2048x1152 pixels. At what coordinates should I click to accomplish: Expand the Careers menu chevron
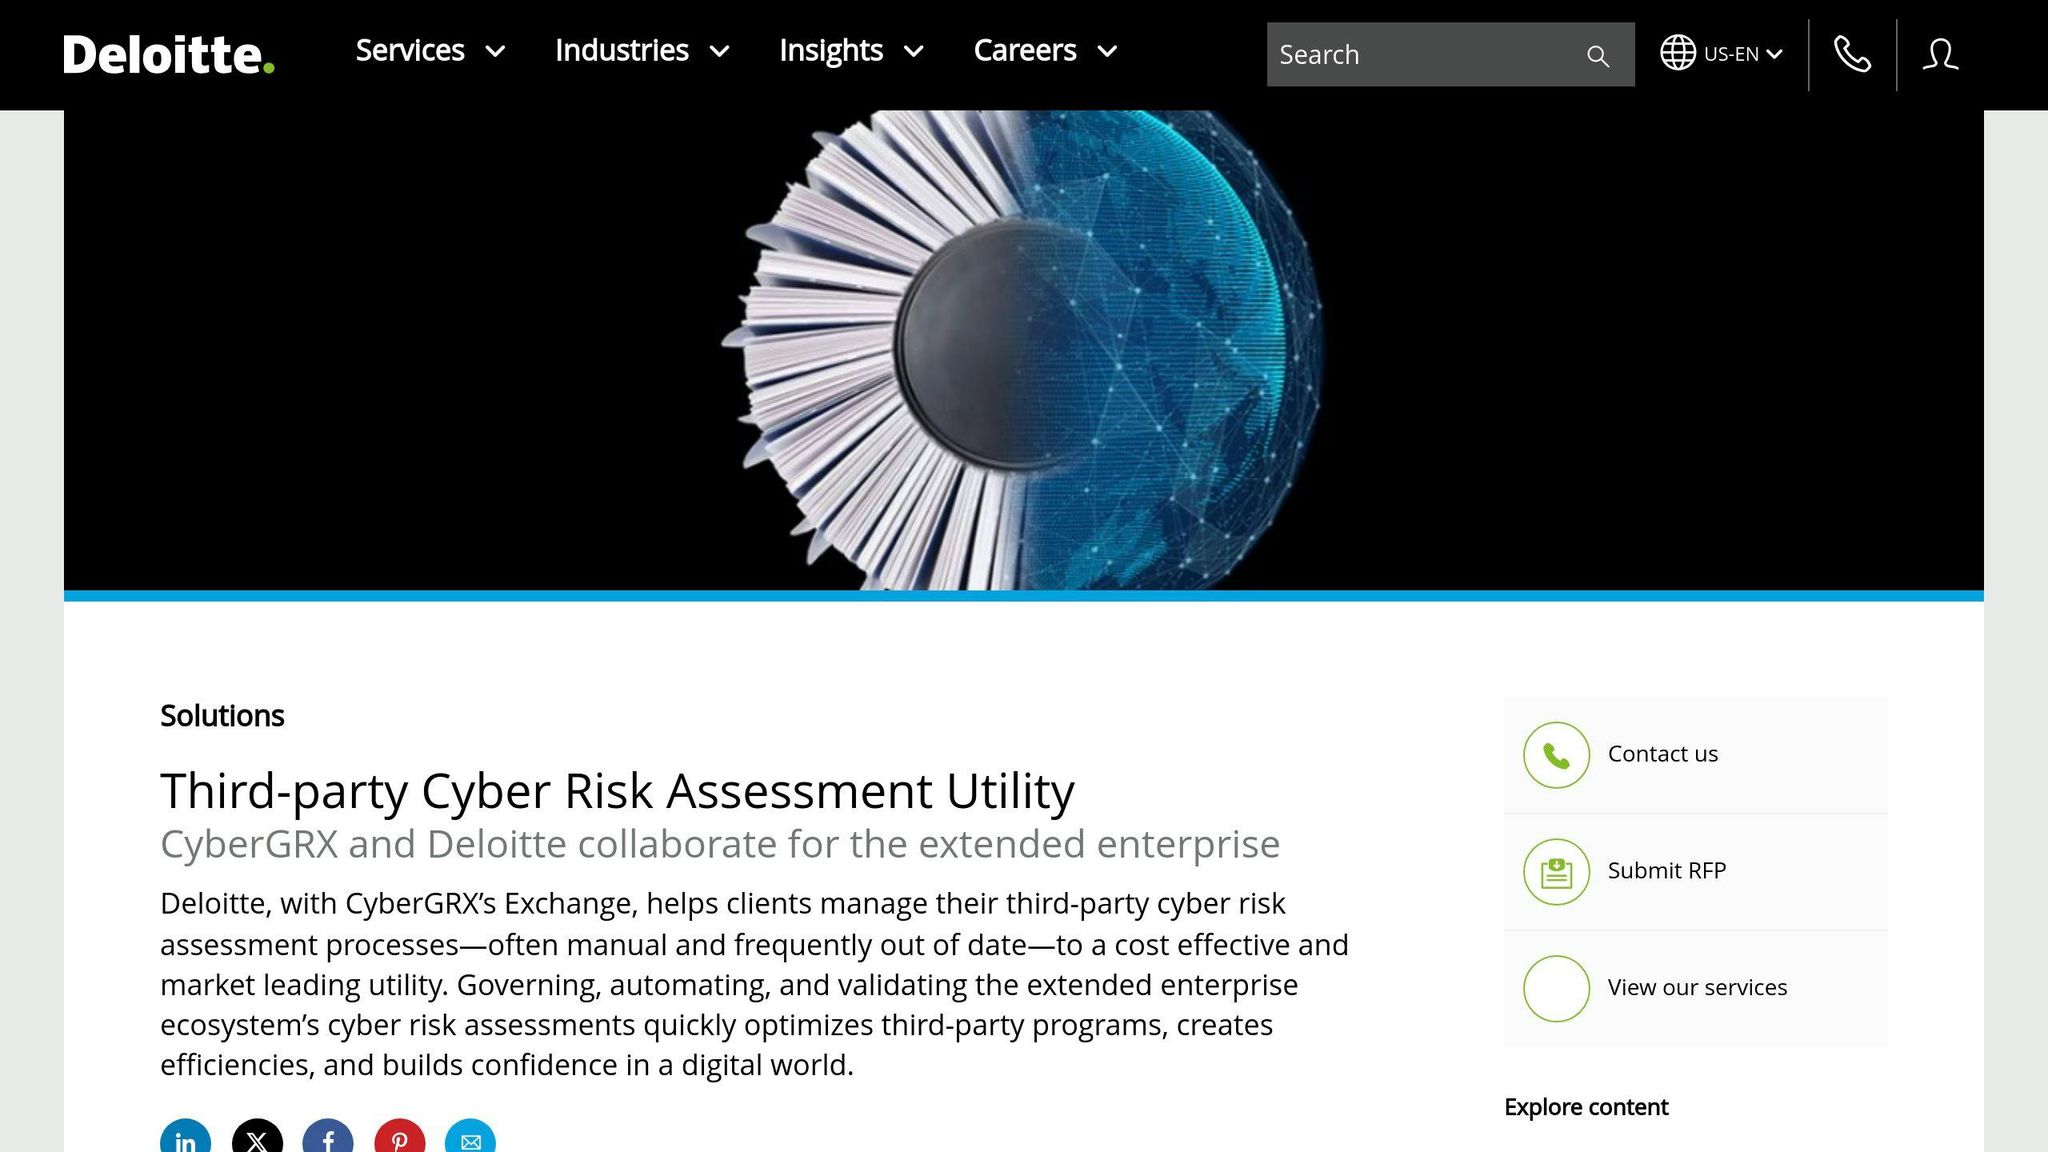[x=1107, y=51]
